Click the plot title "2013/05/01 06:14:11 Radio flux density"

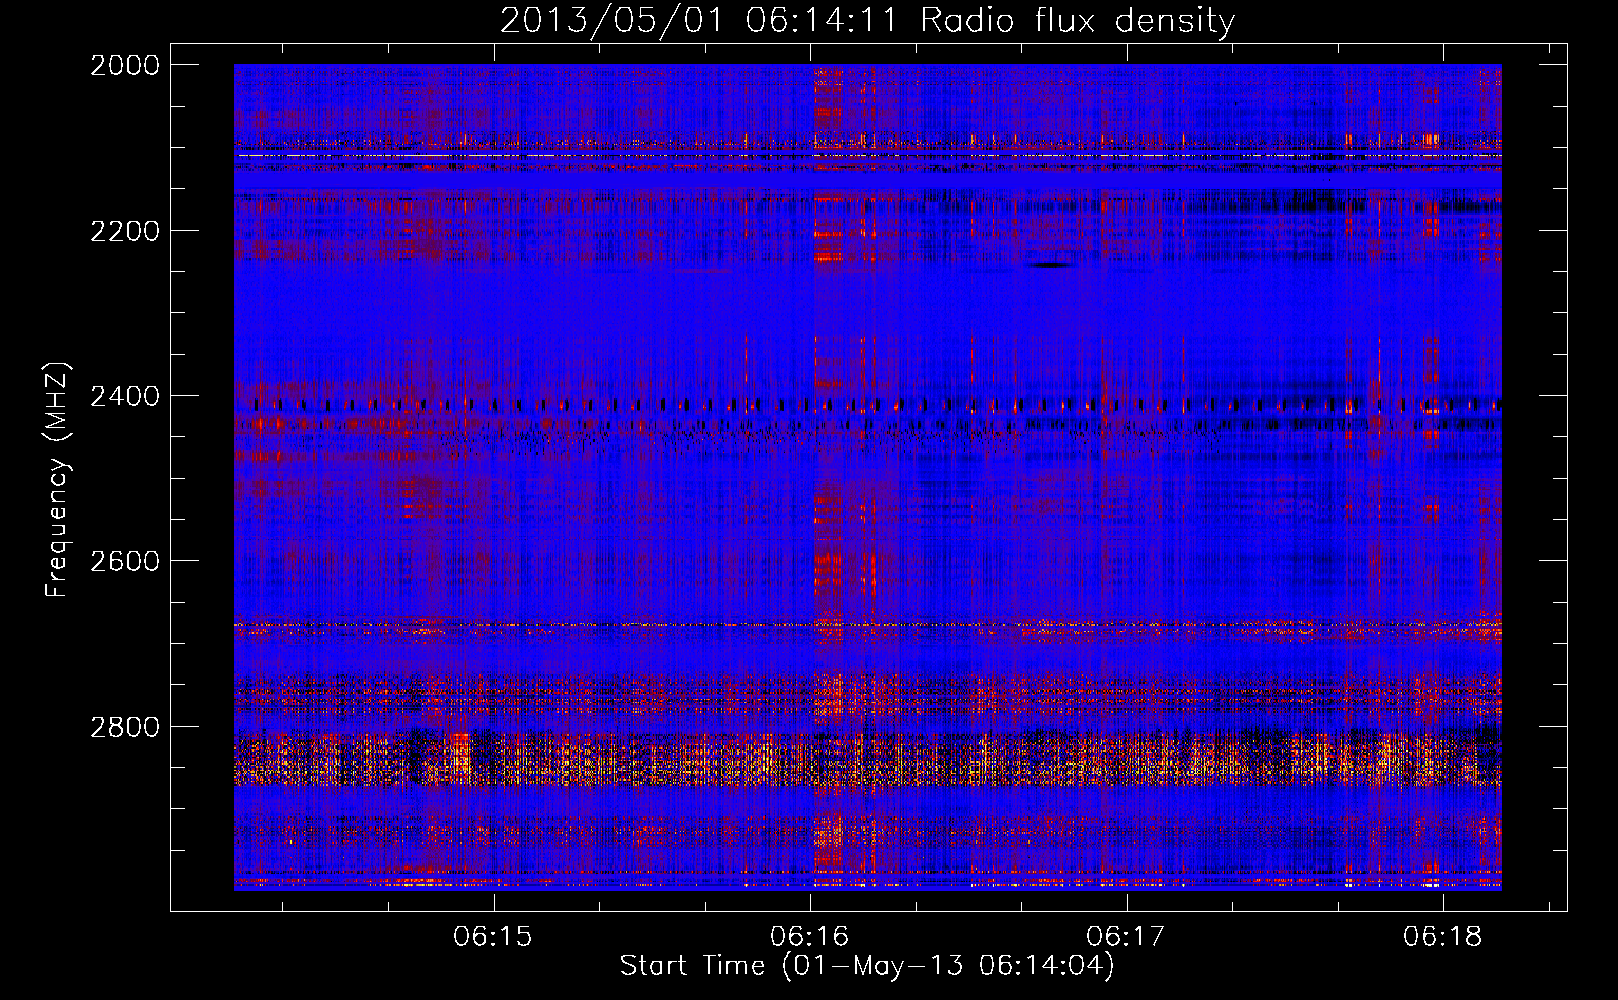coord(867,20)
